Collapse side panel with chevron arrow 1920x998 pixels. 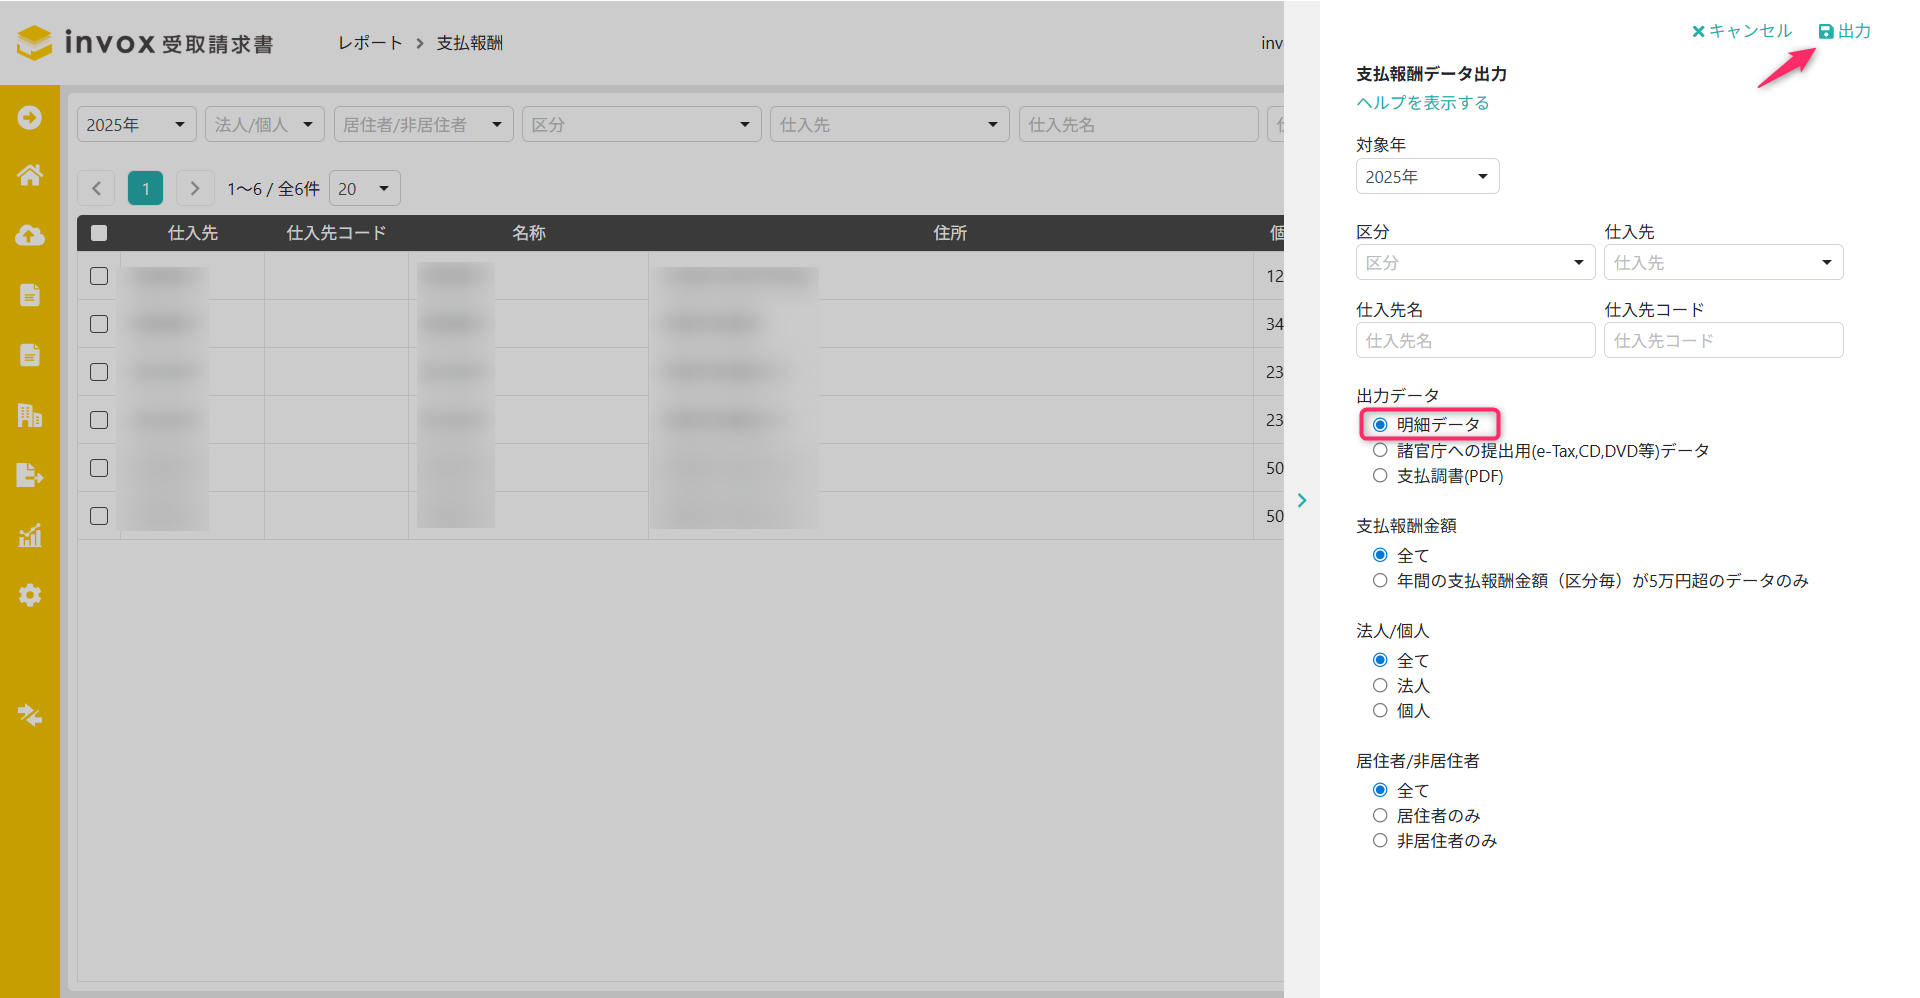[1302, 500]
